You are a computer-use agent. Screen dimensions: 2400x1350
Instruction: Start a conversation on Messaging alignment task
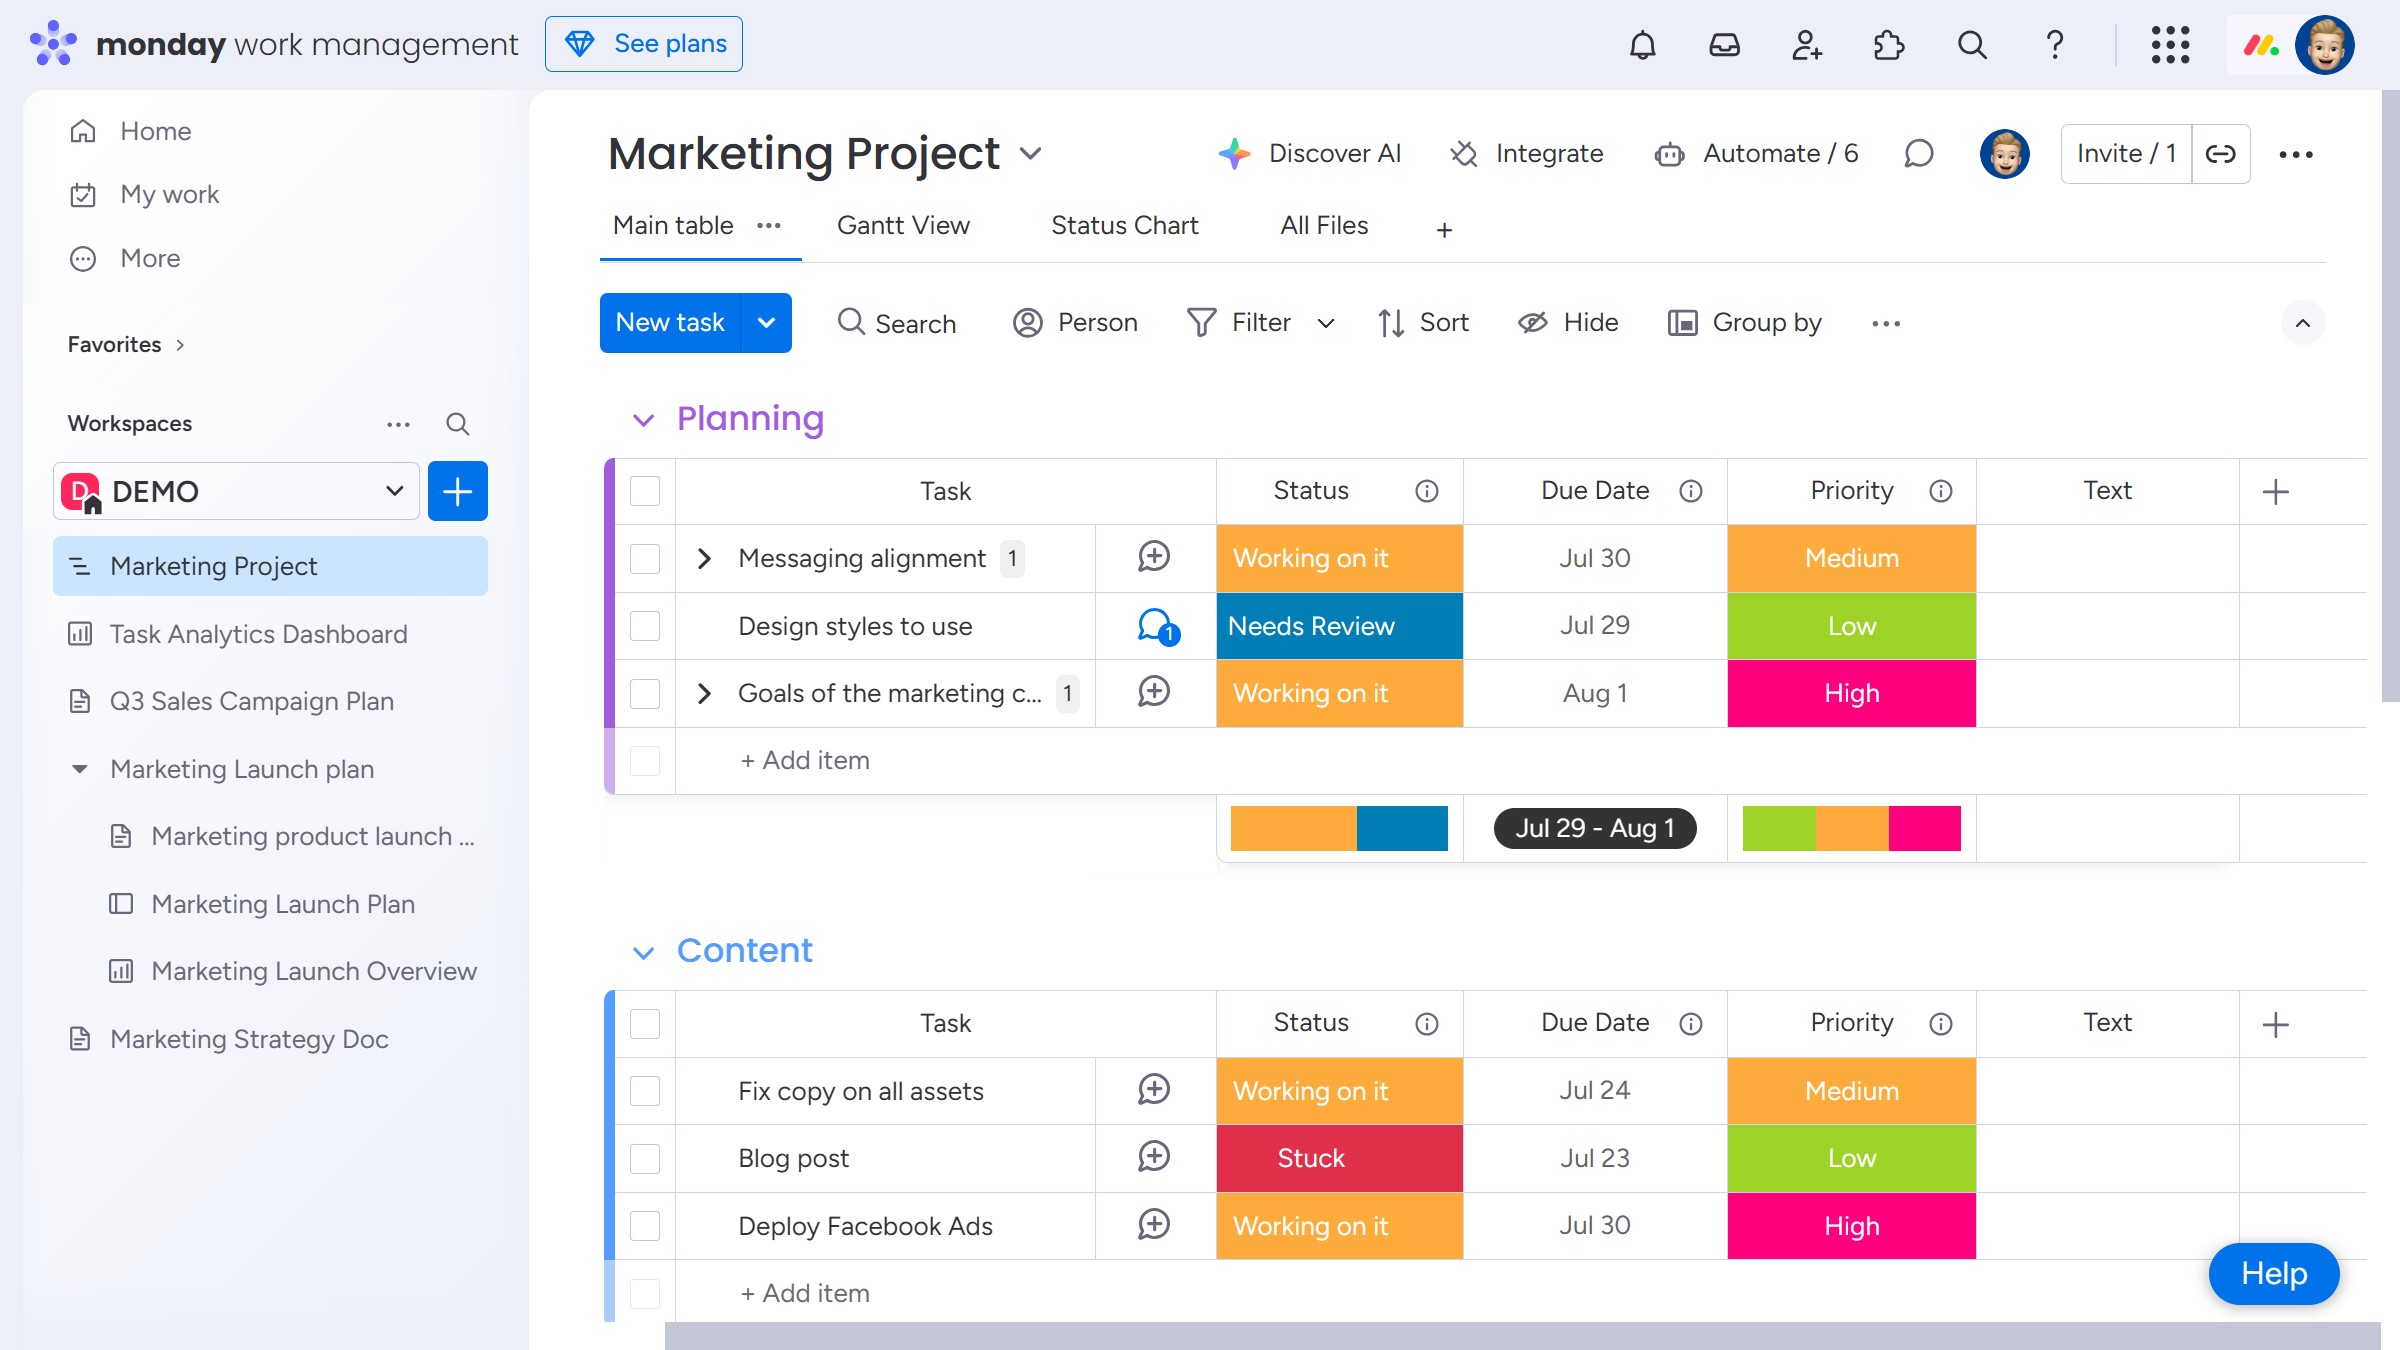pyautogui.click(x=1154, y=558)
